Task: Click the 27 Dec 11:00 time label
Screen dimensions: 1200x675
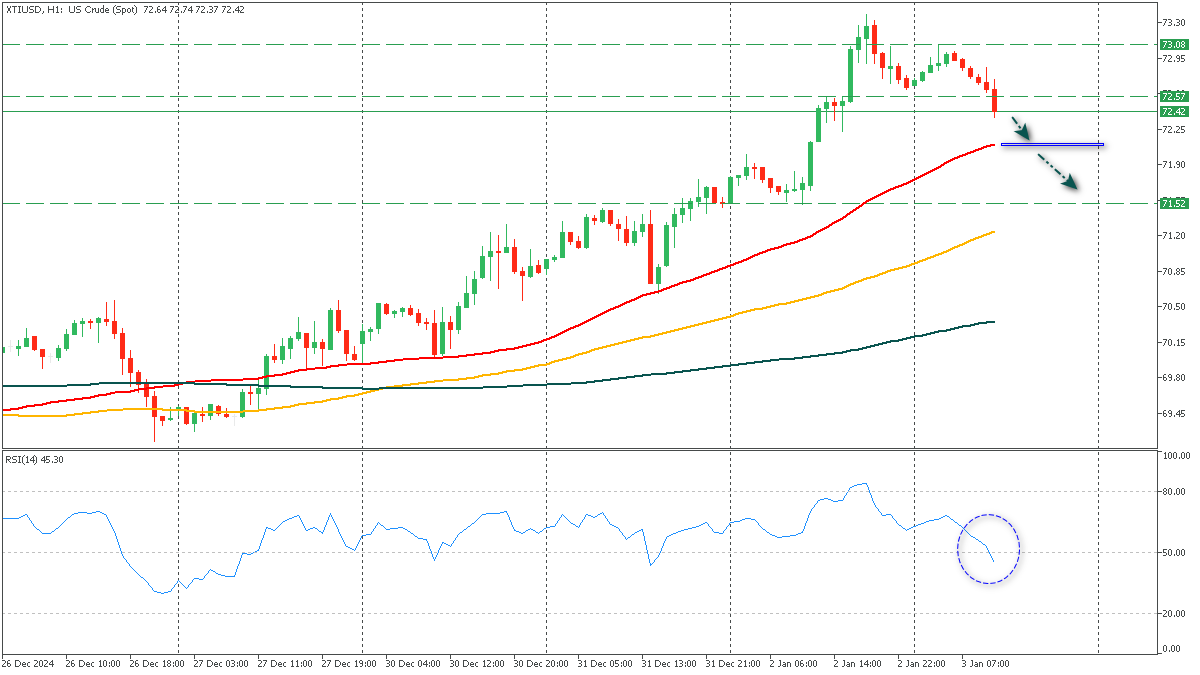Action: pyautogui.click(x=285, y=663)
